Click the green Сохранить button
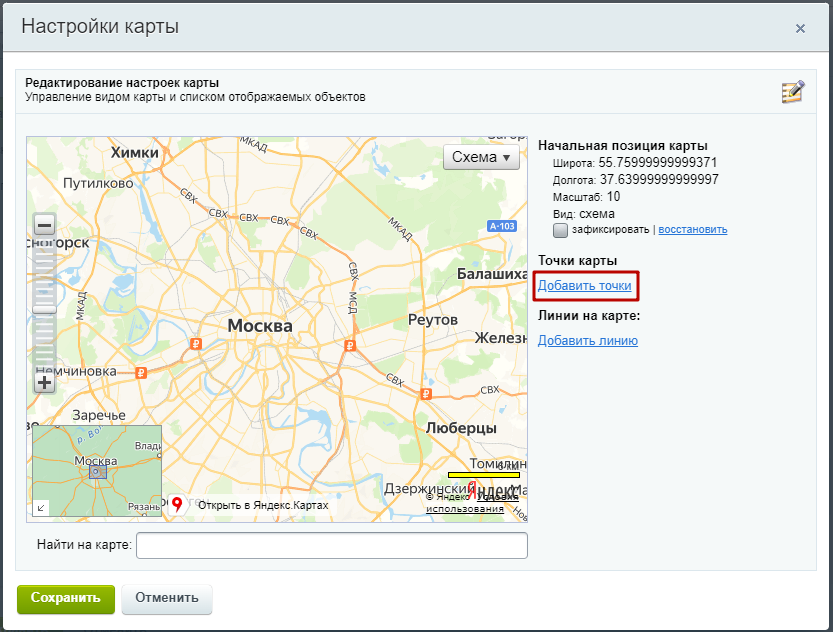The image size is (833, 632). tap(66, 599)
